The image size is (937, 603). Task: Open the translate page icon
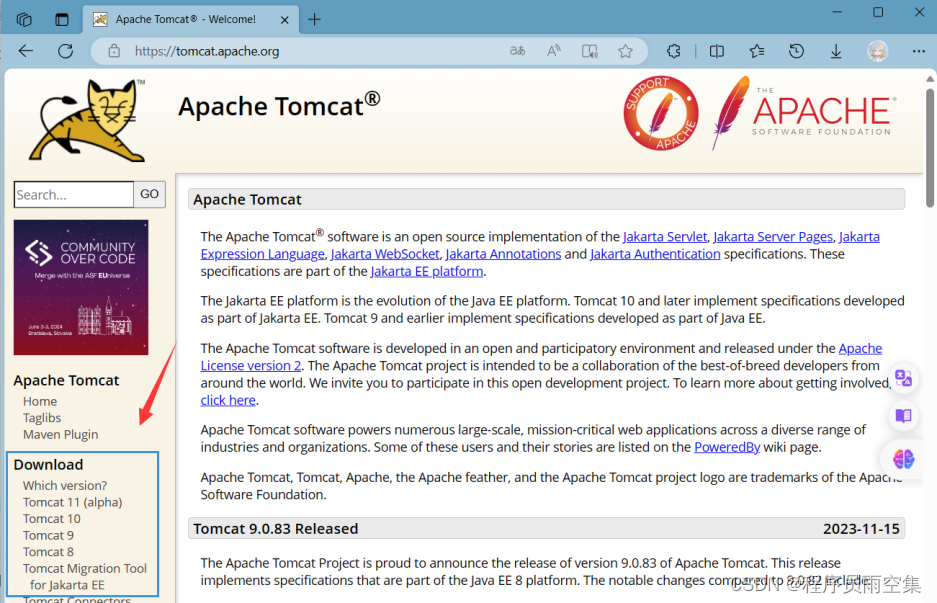(518, 51)
